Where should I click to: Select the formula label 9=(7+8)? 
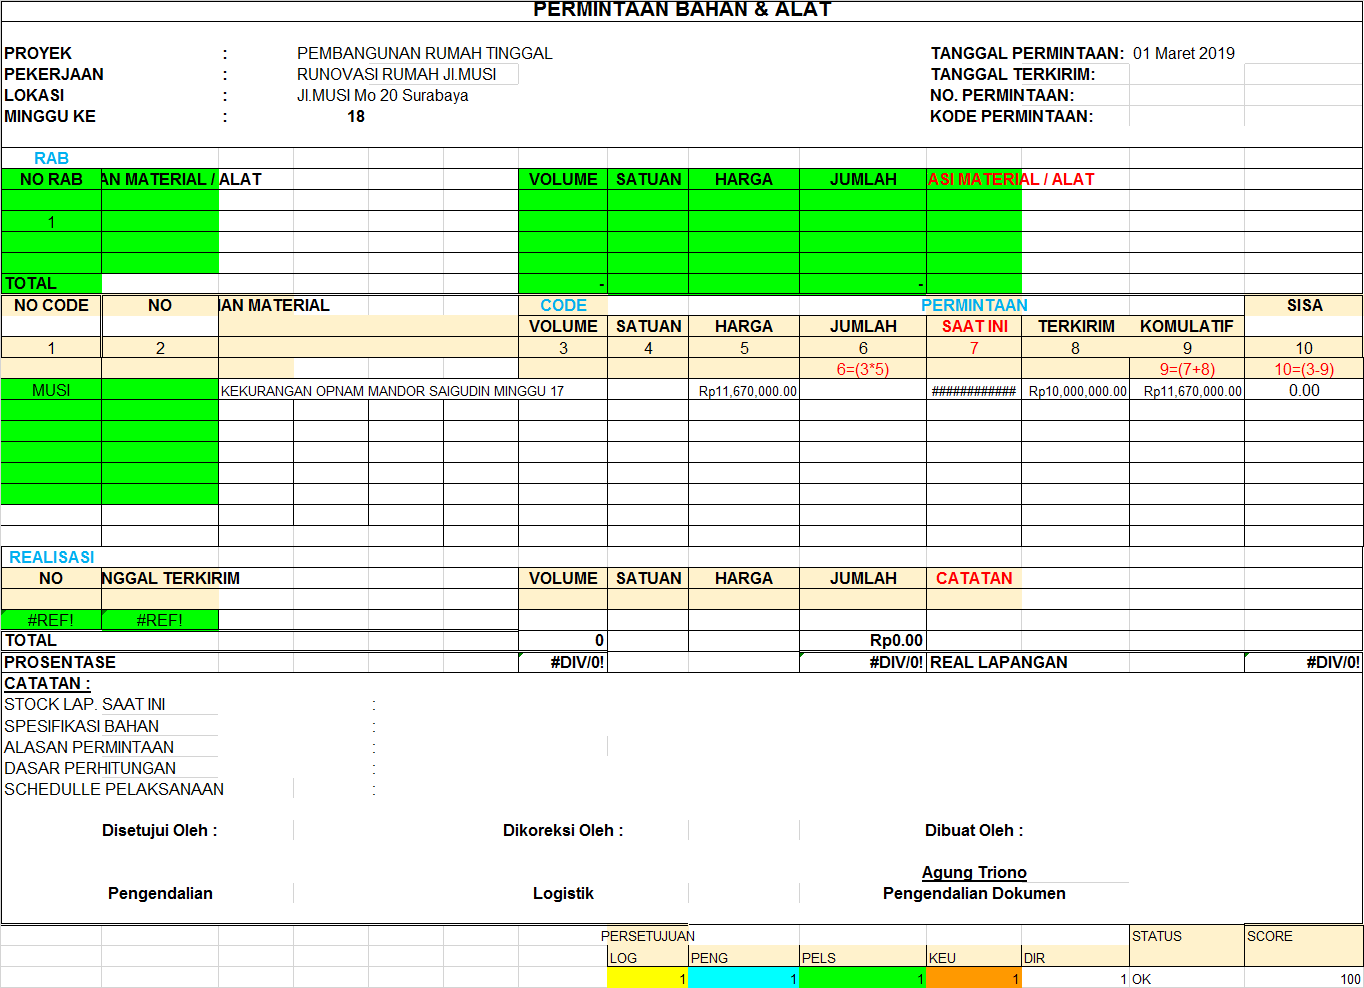1187,369
